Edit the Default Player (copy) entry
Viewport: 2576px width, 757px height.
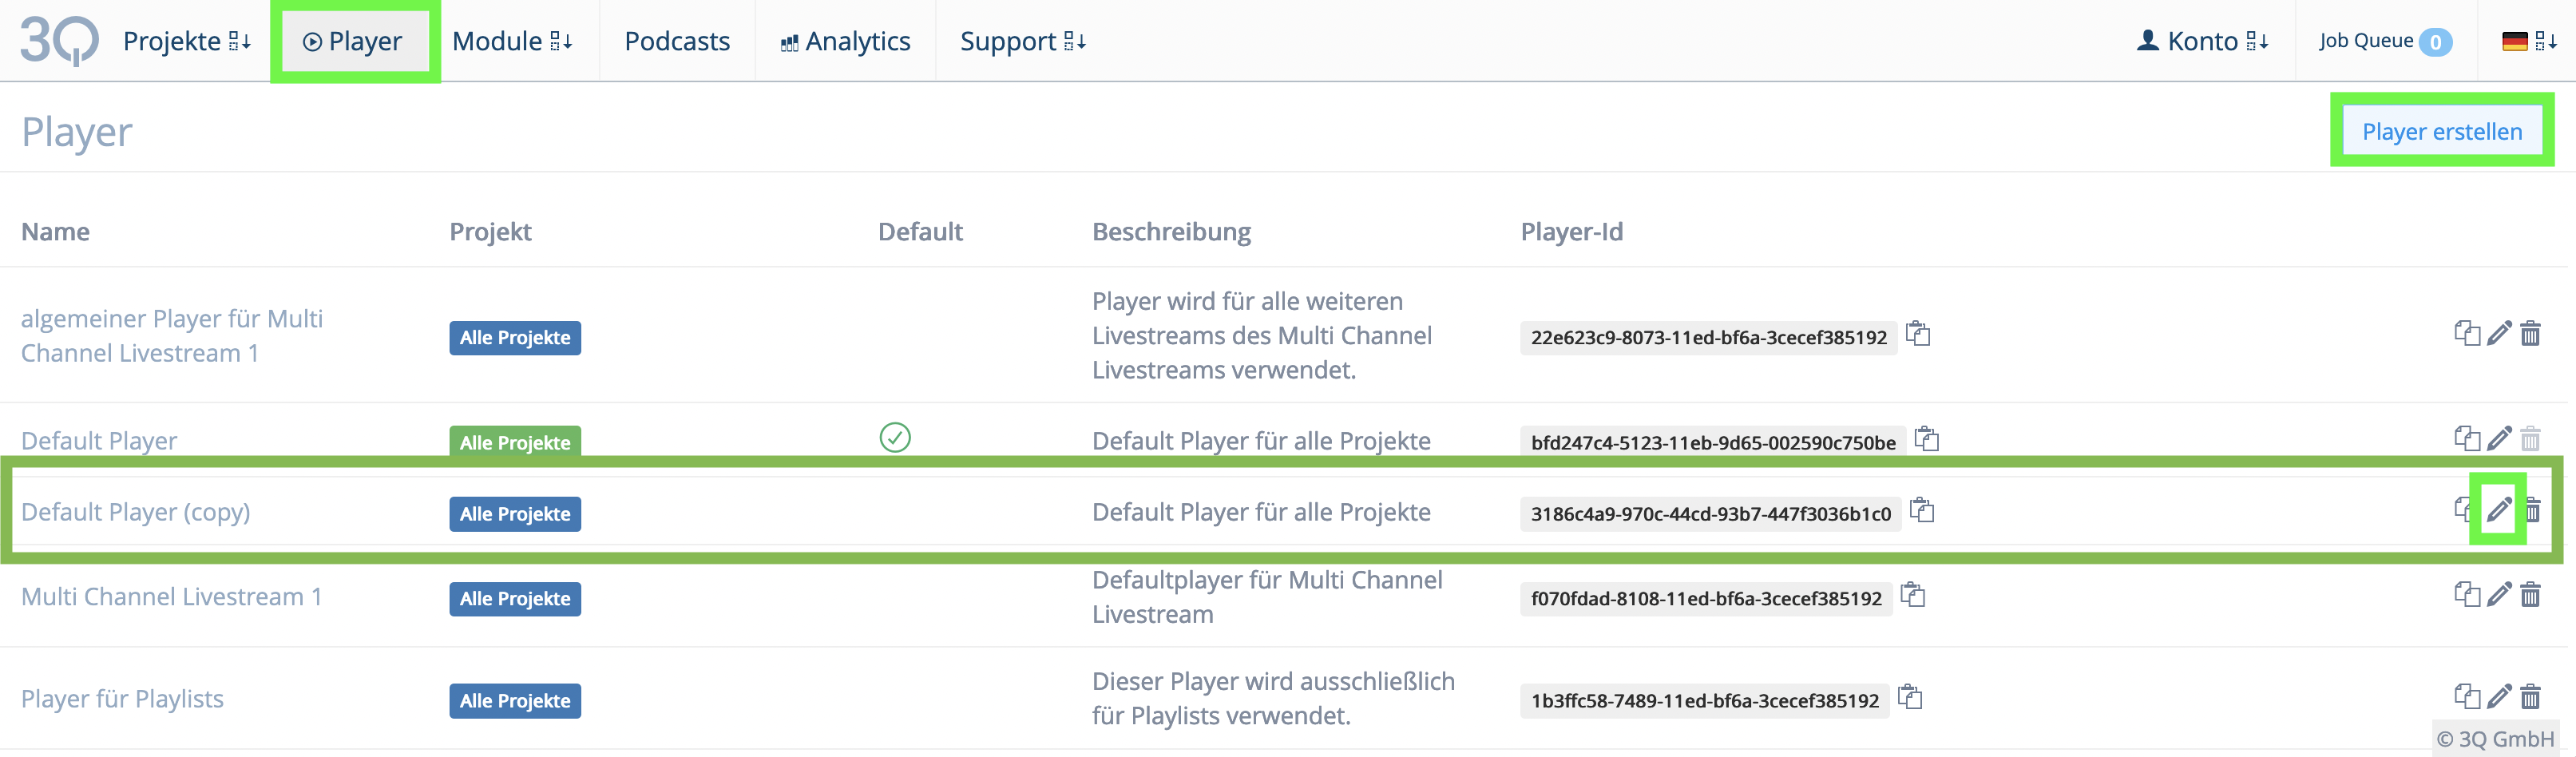[2498, 510]
